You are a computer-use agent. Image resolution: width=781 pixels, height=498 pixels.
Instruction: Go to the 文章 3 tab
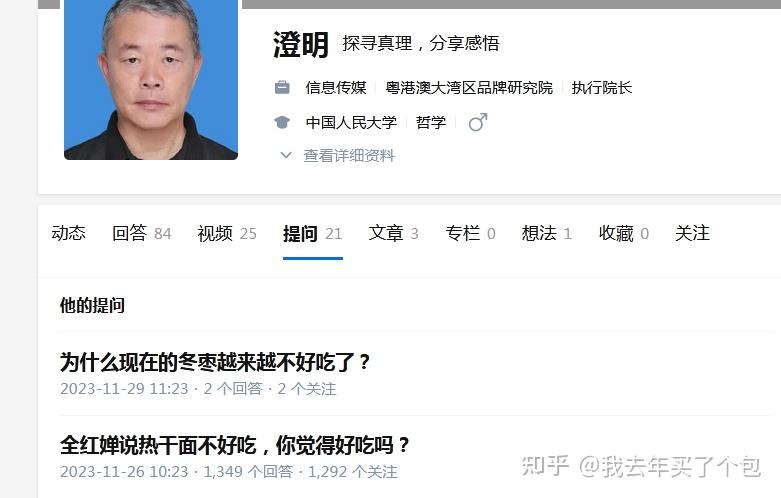click(393, 233)
